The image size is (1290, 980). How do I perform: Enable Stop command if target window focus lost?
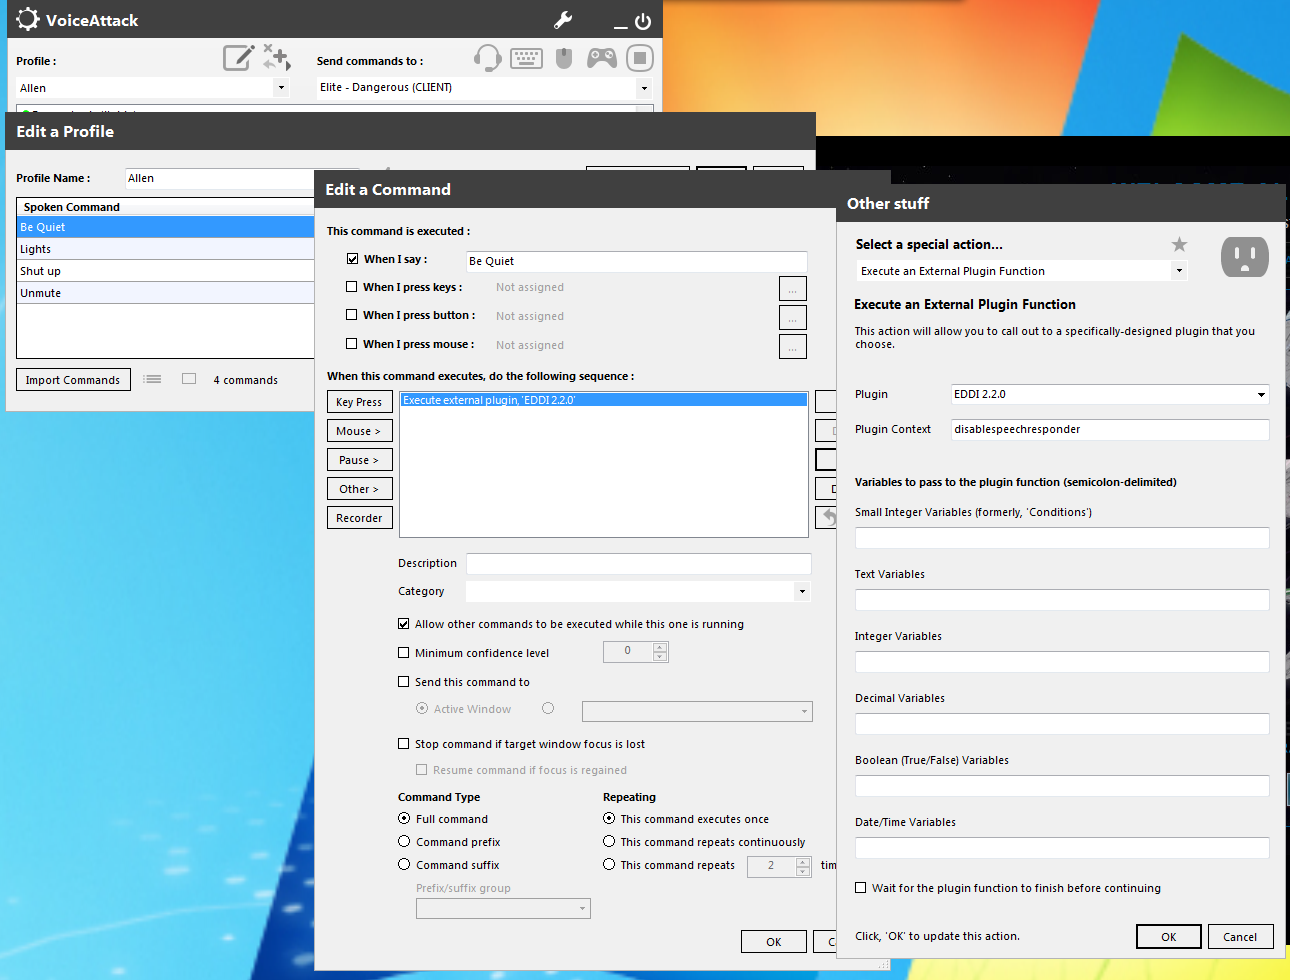pos(404,743)
